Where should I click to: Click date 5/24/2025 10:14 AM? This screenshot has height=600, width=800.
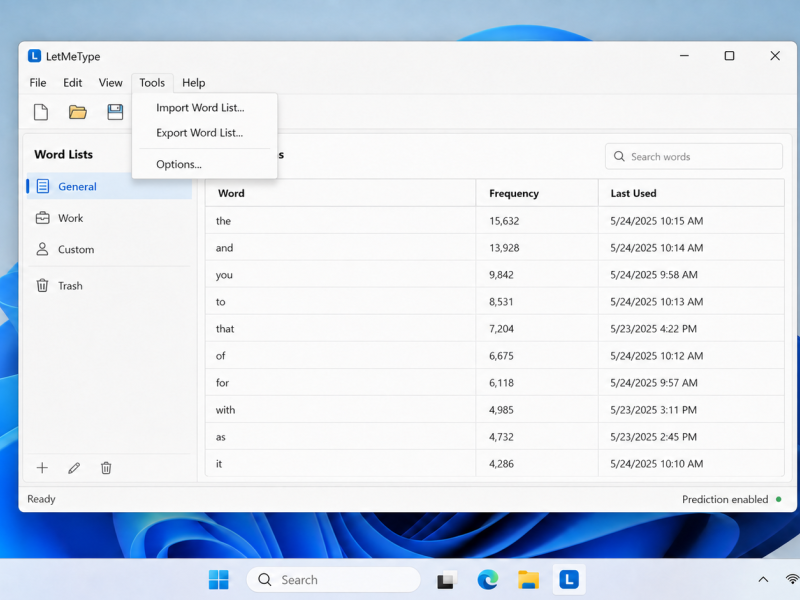[657, 247]
